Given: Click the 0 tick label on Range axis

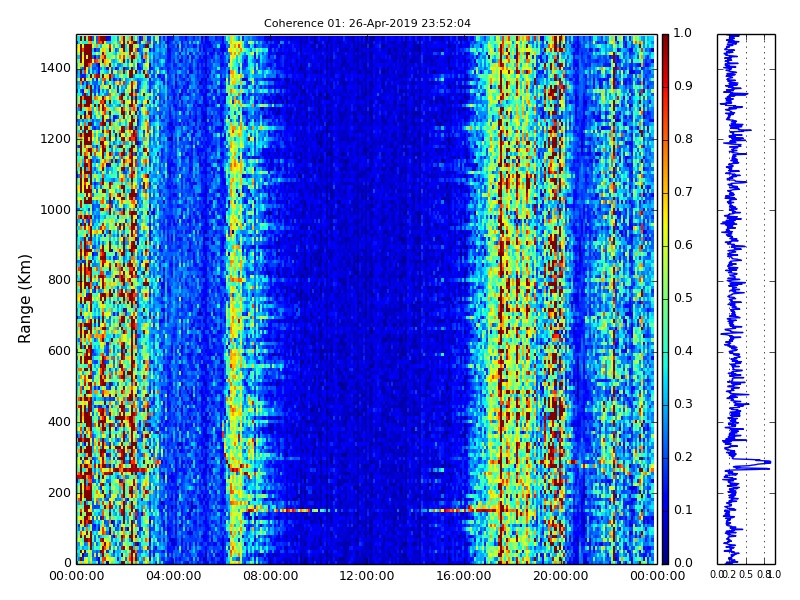Looking at the screenshot, I should click(x=67, y=563).
